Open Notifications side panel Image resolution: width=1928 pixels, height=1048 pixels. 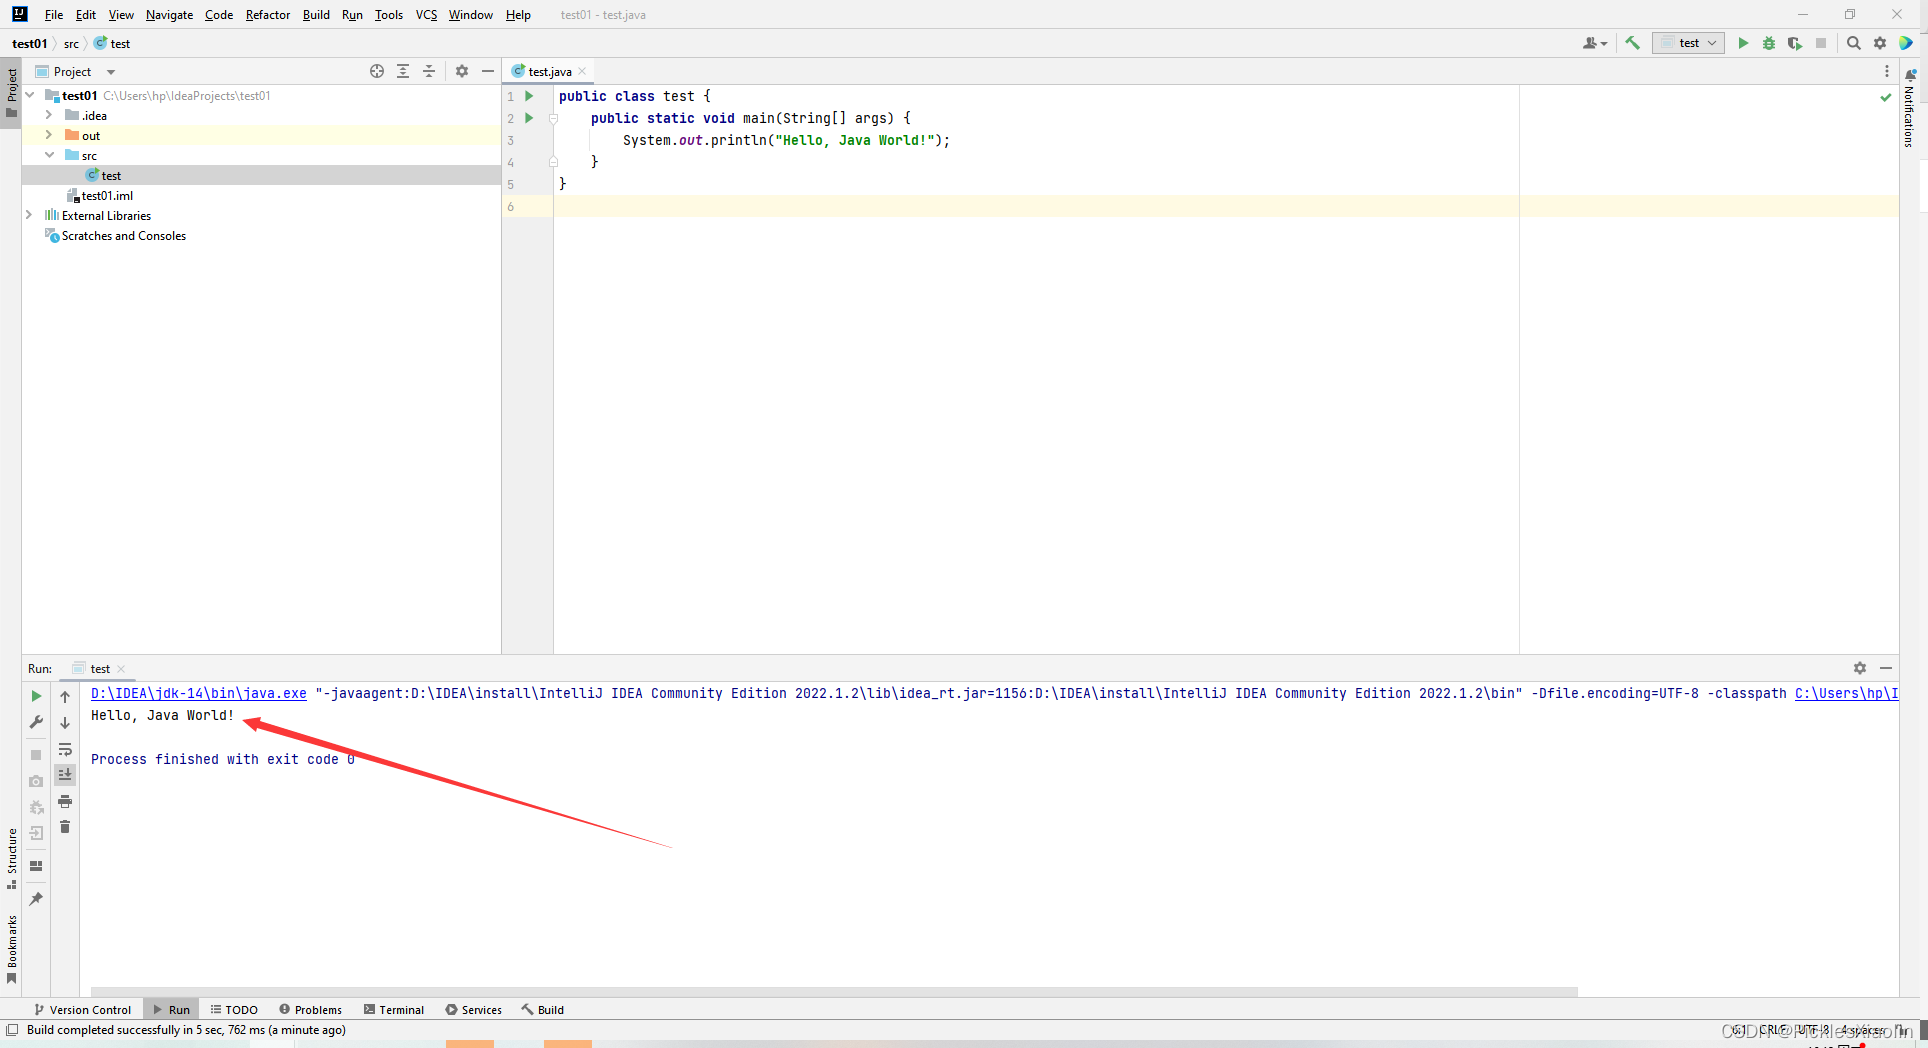coord(1910,110)
